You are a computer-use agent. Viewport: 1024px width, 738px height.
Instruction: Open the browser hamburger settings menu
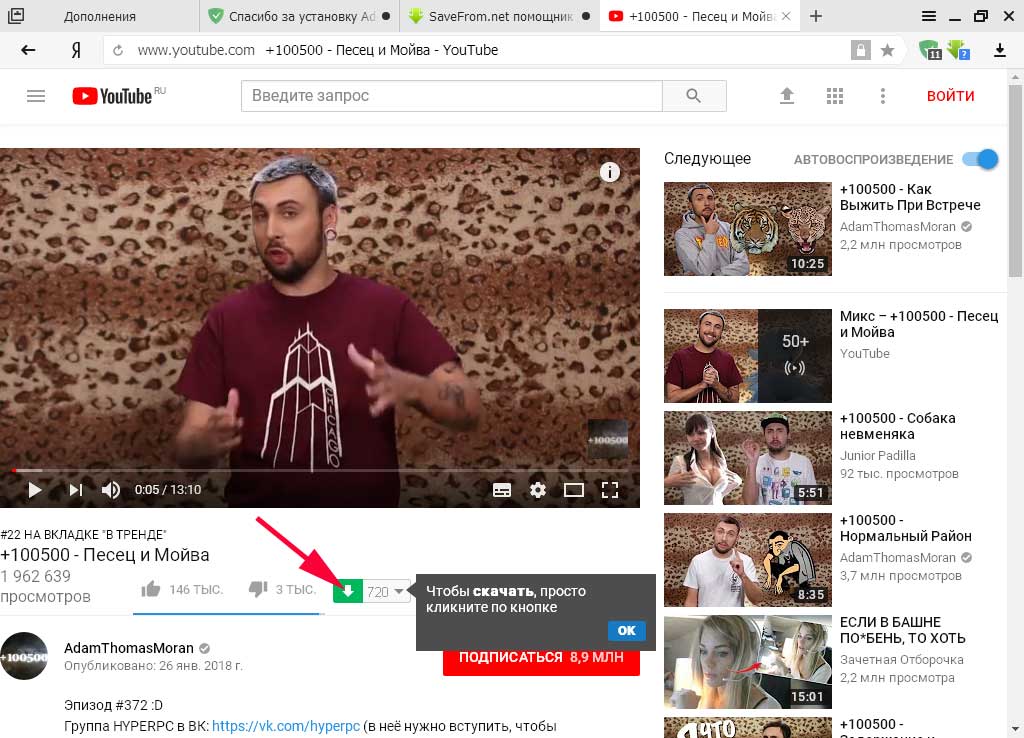pos(929,16)
